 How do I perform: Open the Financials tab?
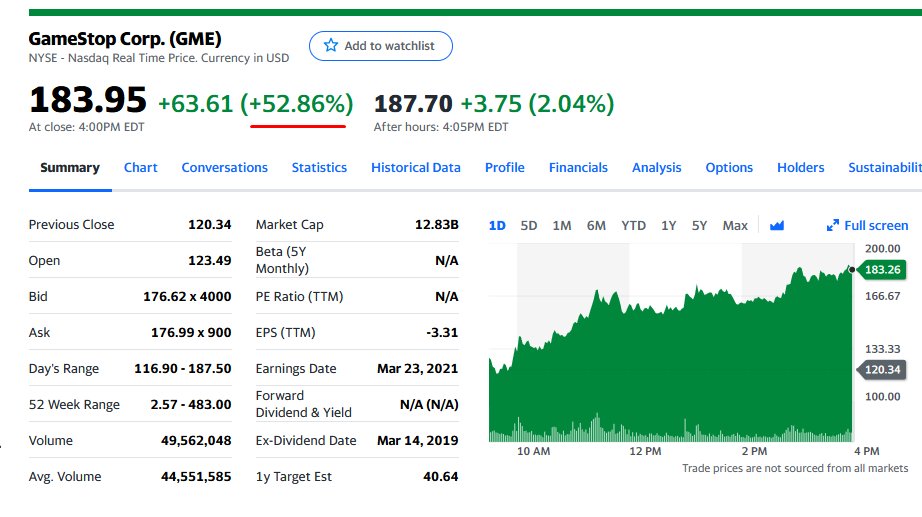[x=578, y=168]
